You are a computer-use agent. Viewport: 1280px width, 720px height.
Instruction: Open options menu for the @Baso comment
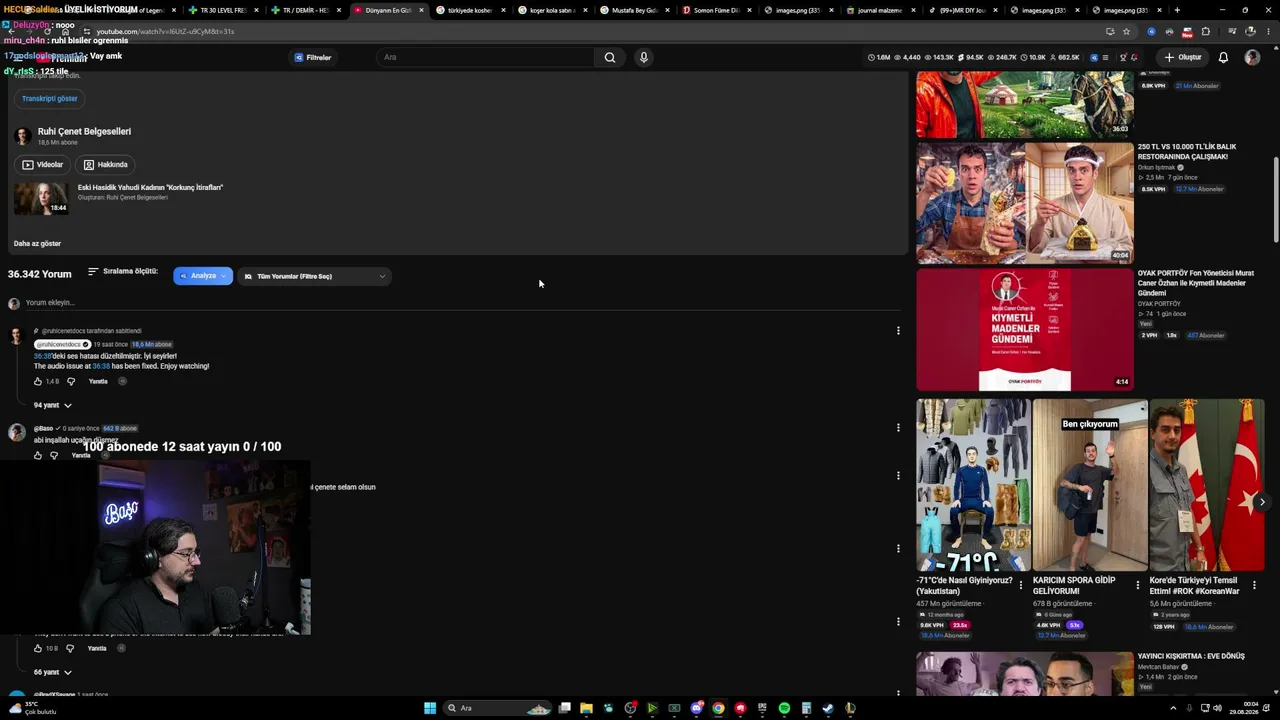(x=898, y=427)
